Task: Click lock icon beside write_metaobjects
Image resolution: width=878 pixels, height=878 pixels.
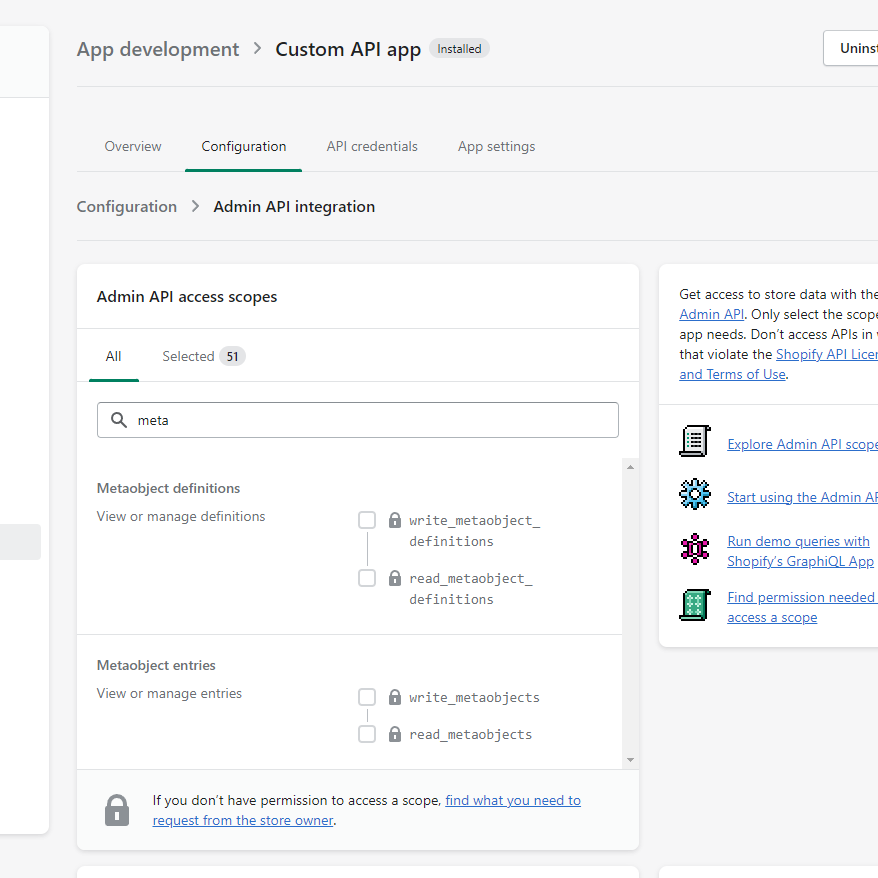Action: 395,697
